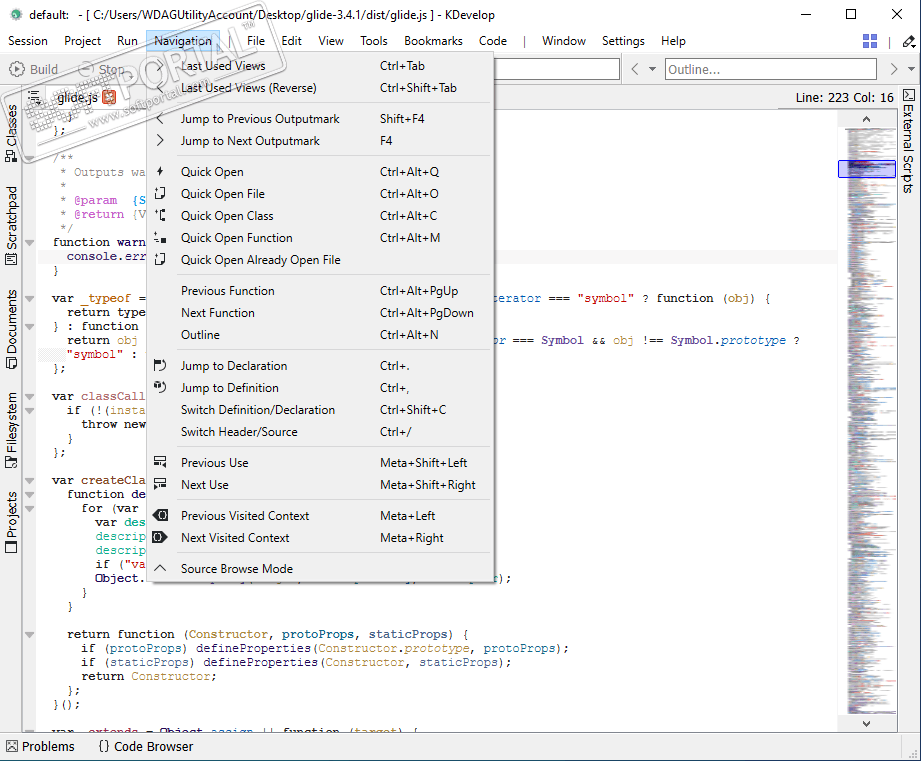The width and height of the screenshot is (921, 761).
Task: Click the working set grid icon
Action: pyautogui.click(x=870, y=41)
